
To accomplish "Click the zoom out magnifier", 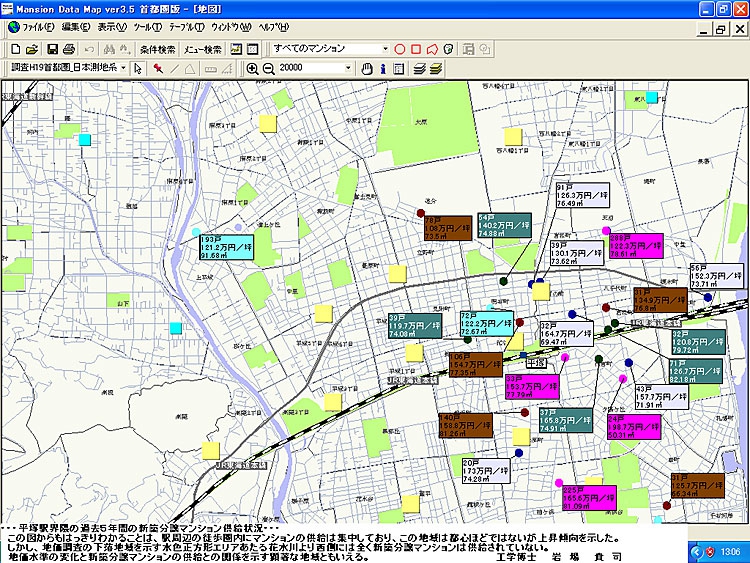I will pos(268,68).
